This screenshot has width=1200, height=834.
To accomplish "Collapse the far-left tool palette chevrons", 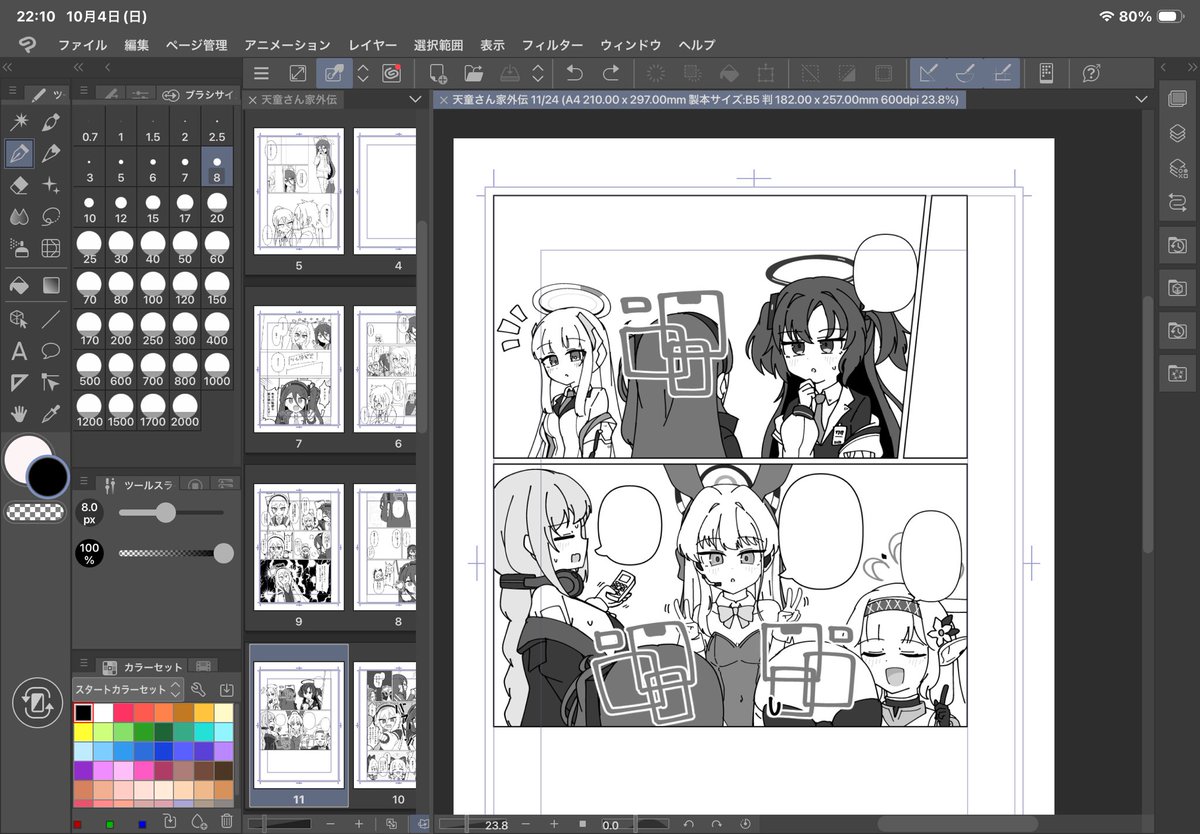I will click(7, 67).
